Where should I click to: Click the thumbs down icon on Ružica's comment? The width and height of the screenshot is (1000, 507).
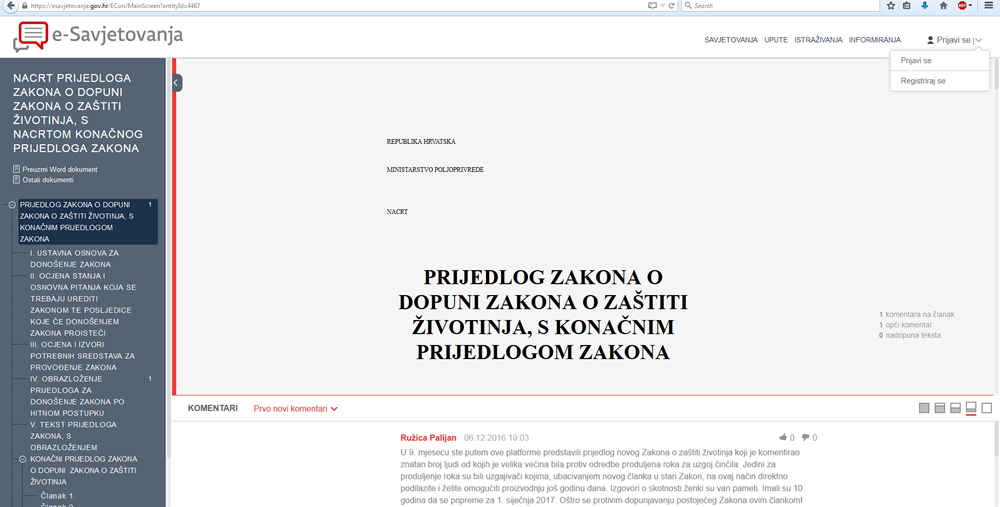805,438
